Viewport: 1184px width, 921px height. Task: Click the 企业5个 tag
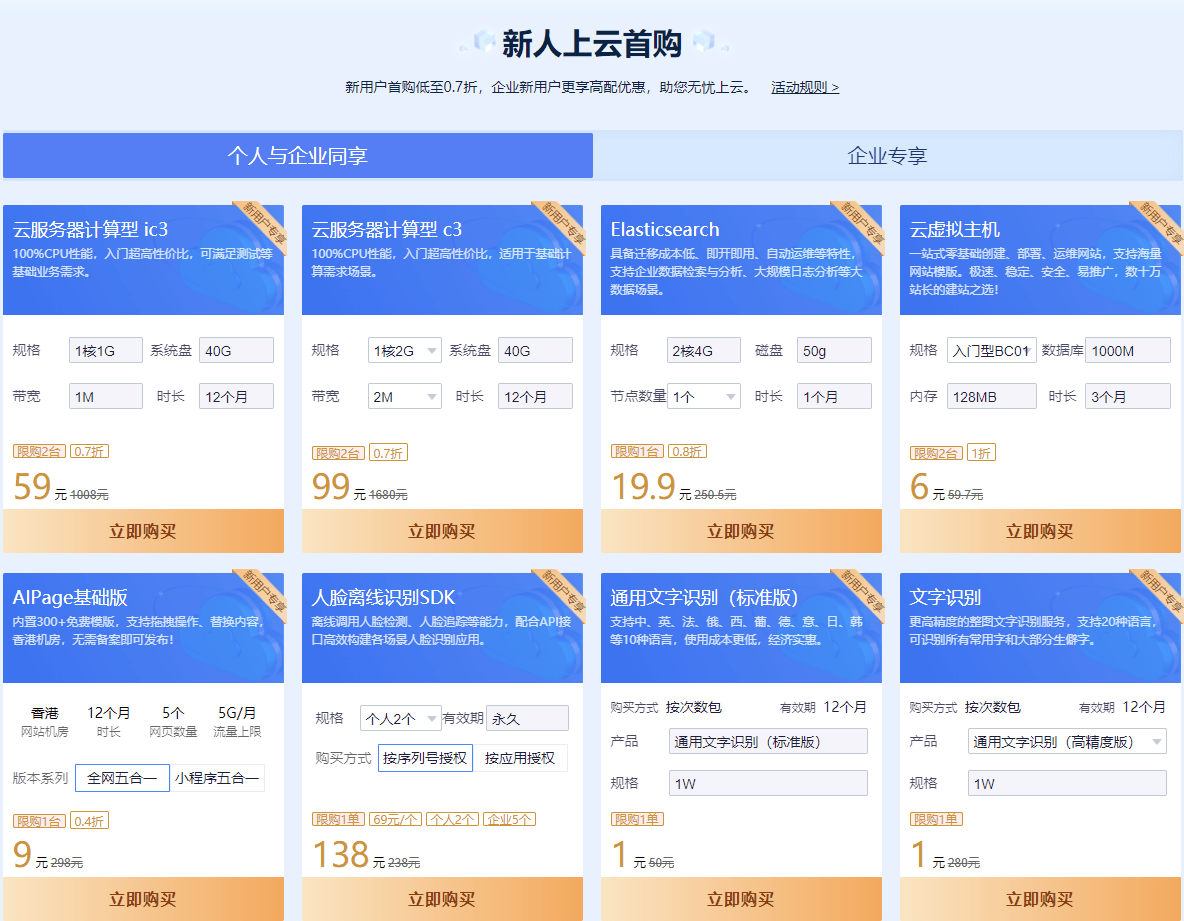[509, 819]
